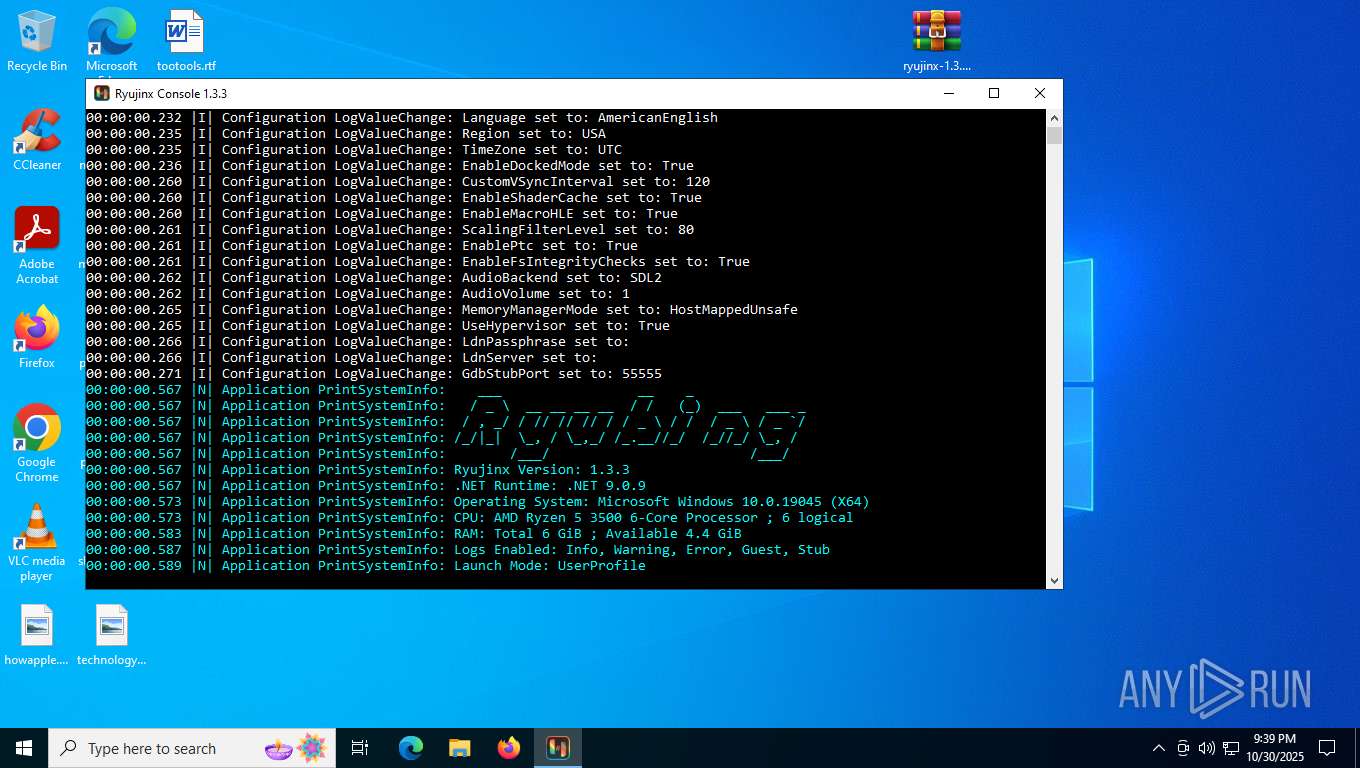Open the notification center

click(x=1327, y=748)
